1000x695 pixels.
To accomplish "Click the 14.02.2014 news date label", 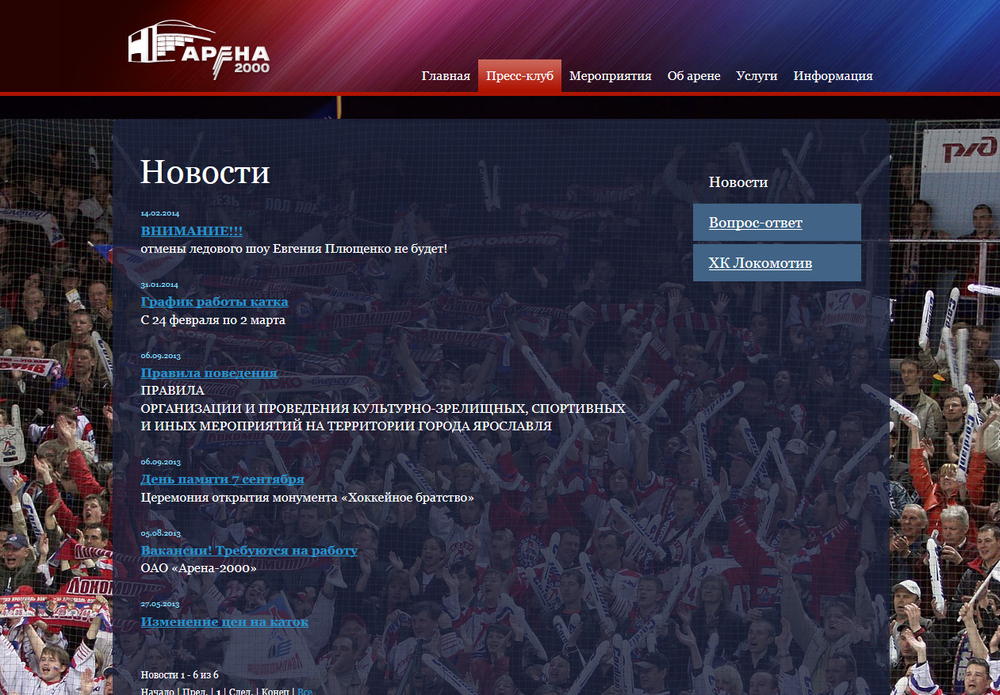I will pos(160,214).
